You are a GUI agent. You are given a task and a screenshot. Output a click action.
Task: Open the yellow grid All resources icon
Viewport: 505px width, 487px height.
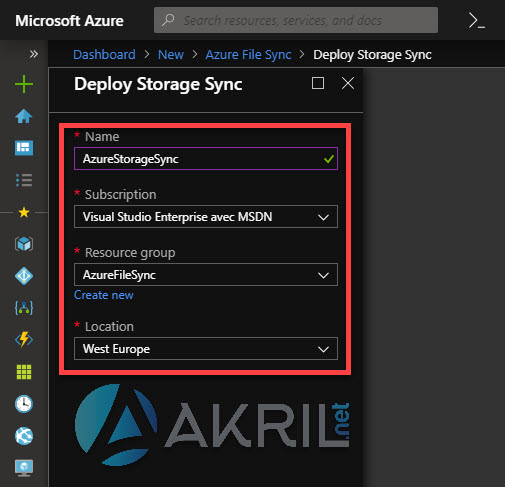pos(24,372)
